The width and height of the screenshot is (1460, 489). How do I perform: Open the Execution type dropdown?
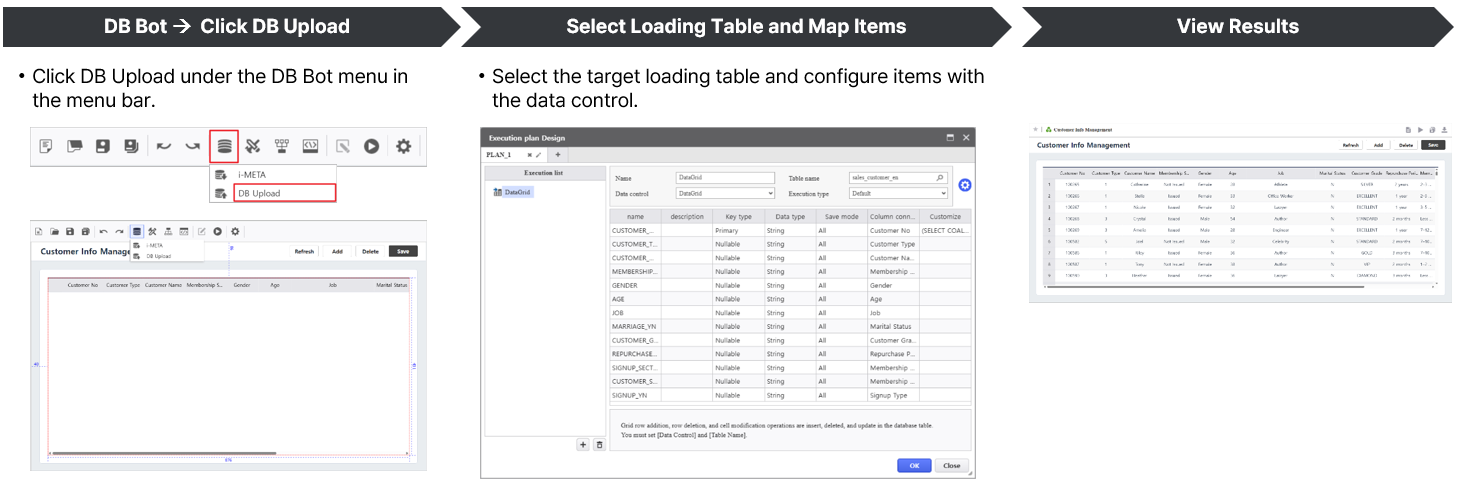(x=897, y=193)
